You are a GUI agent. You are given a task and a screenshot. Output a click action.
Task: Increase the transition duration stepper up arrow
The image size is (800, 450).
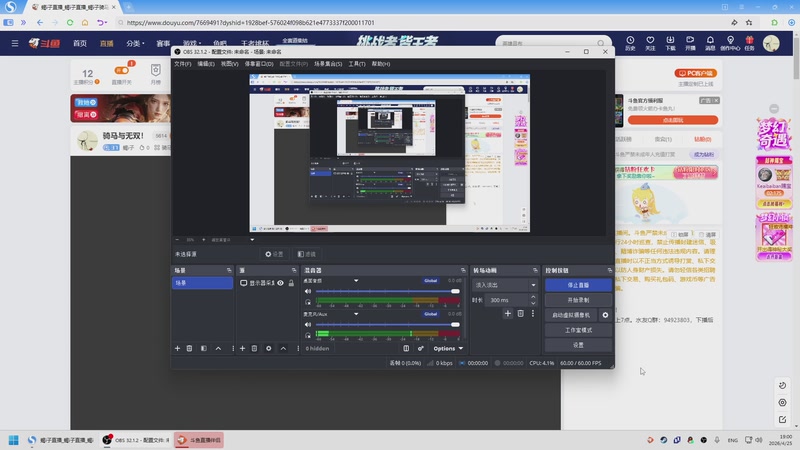(x=533, y=297)
